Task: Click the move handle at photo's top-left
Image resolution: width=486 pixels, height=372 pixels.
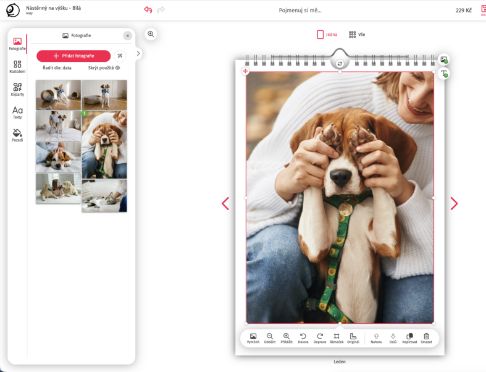Action: [245, 71]
